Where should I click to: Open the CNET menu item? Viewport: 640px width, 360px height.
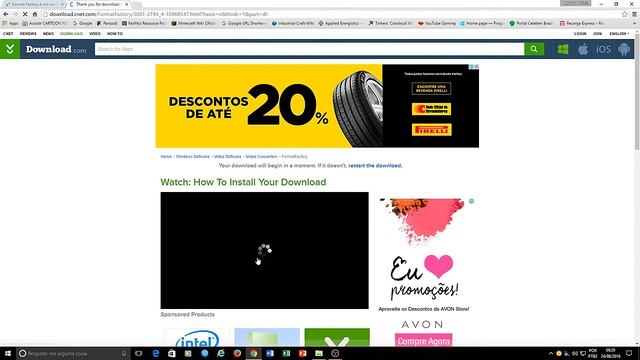[8, 34]
